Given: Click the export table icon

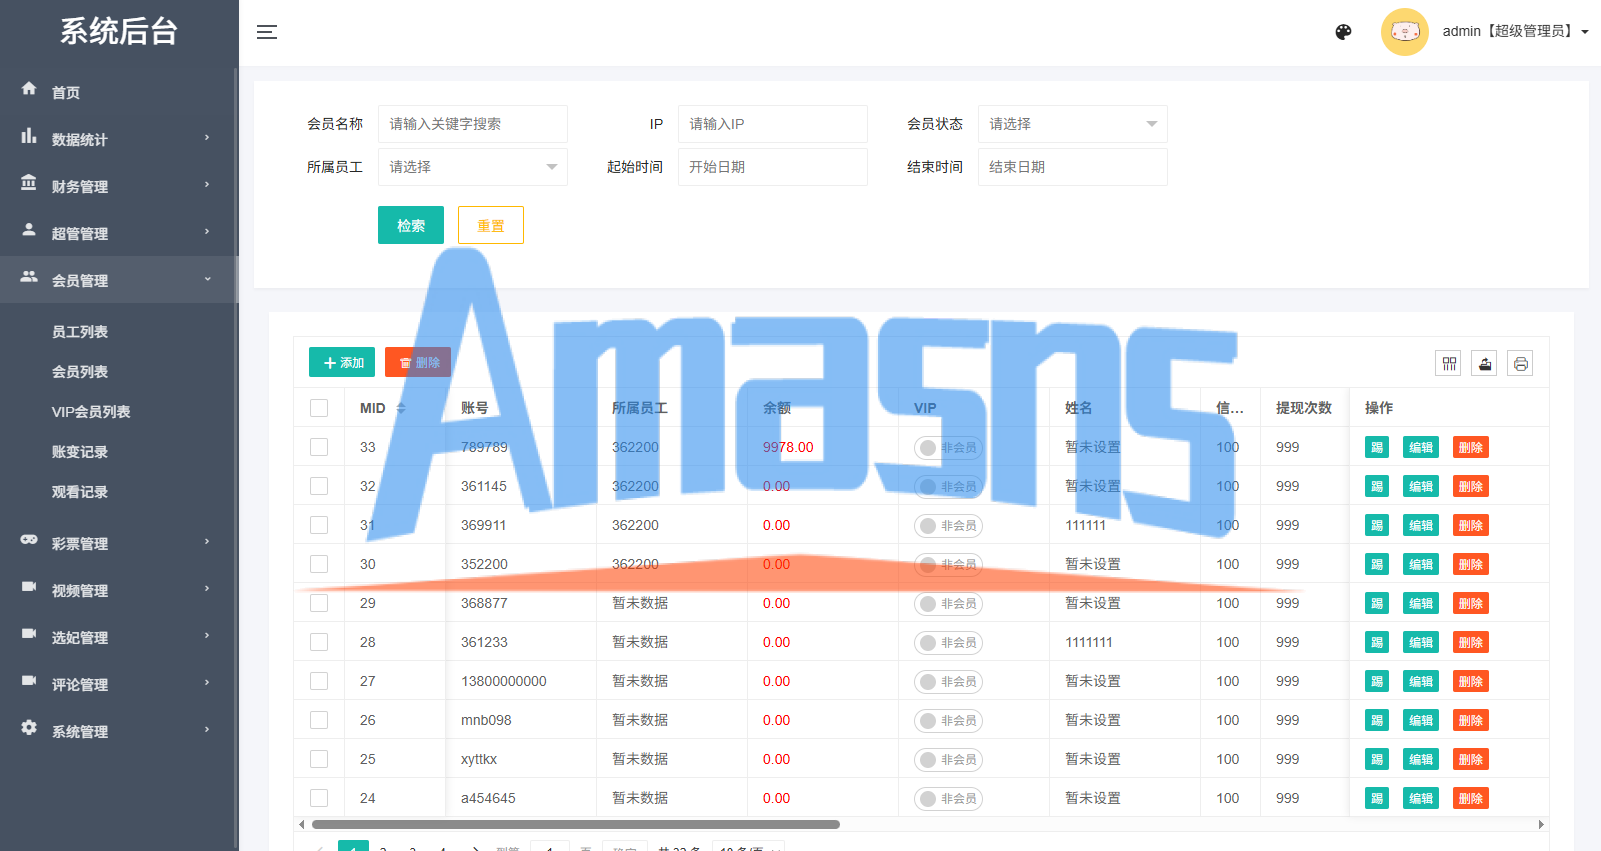Looking at the screenshot, I should [x=1485, y=364].
